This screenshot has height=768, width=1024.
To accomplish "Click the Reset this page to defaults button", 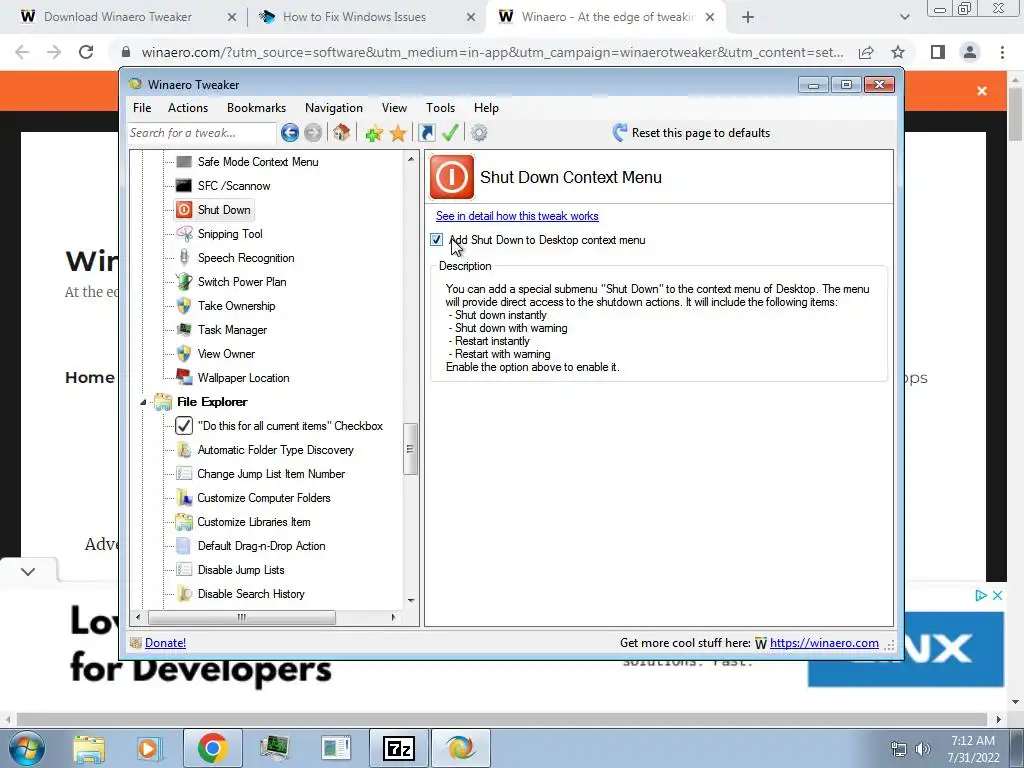I will pos(691,133).
